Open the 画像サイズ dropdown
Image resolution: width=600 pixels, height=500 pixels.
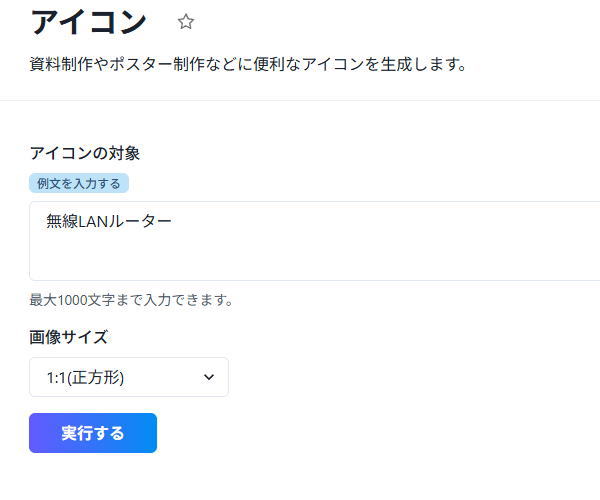[x=129, y=377]
